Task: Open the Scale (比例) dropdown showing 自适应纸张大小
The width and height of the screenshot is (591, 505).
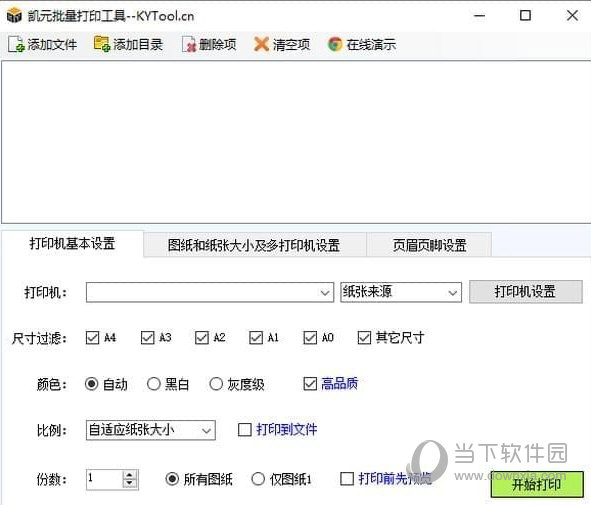Action: click(150, 430)
